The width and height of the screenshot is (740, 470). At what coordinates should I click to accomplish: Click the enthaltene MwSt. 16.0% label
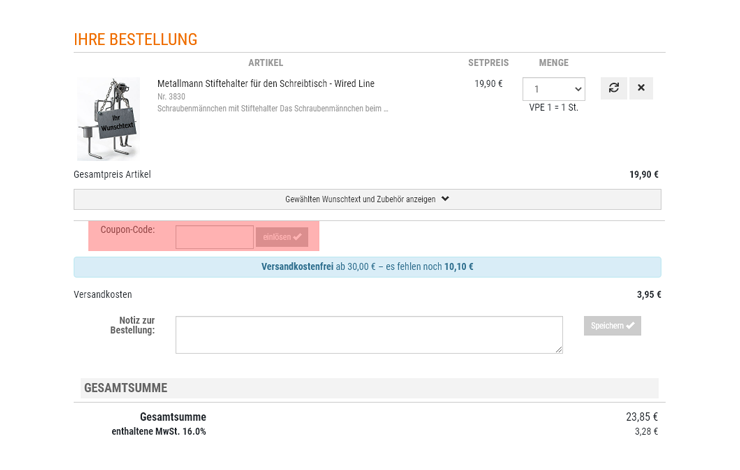(x=159, y=431)
